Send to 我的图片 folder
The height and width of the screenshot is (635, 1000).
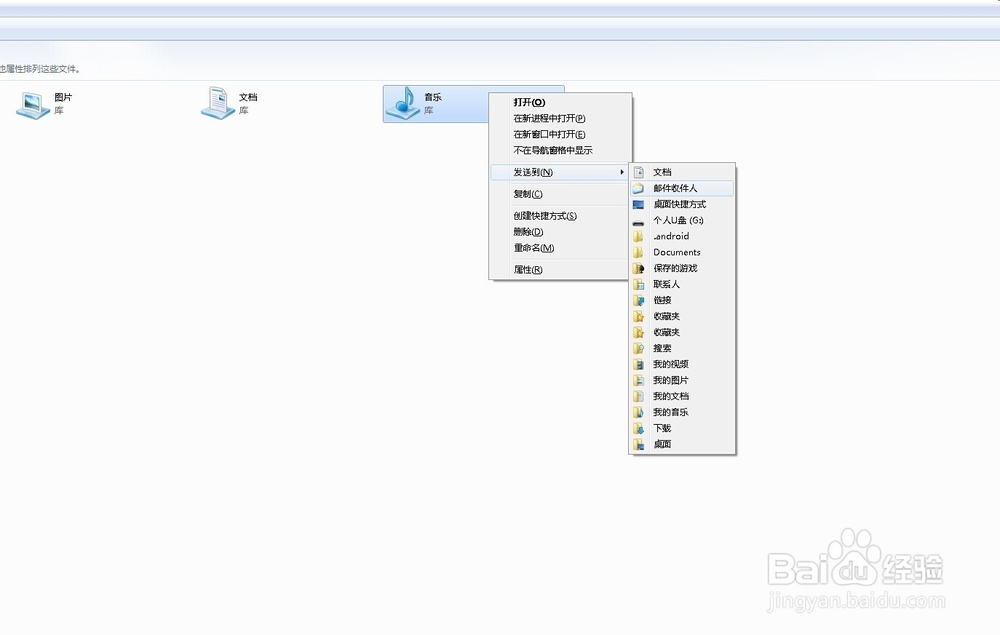point(682,380)
